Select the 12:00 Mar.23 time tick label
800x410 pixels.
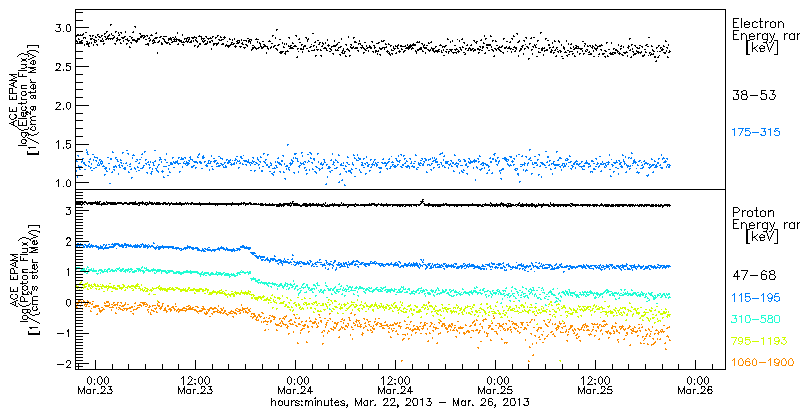point(196,386)
